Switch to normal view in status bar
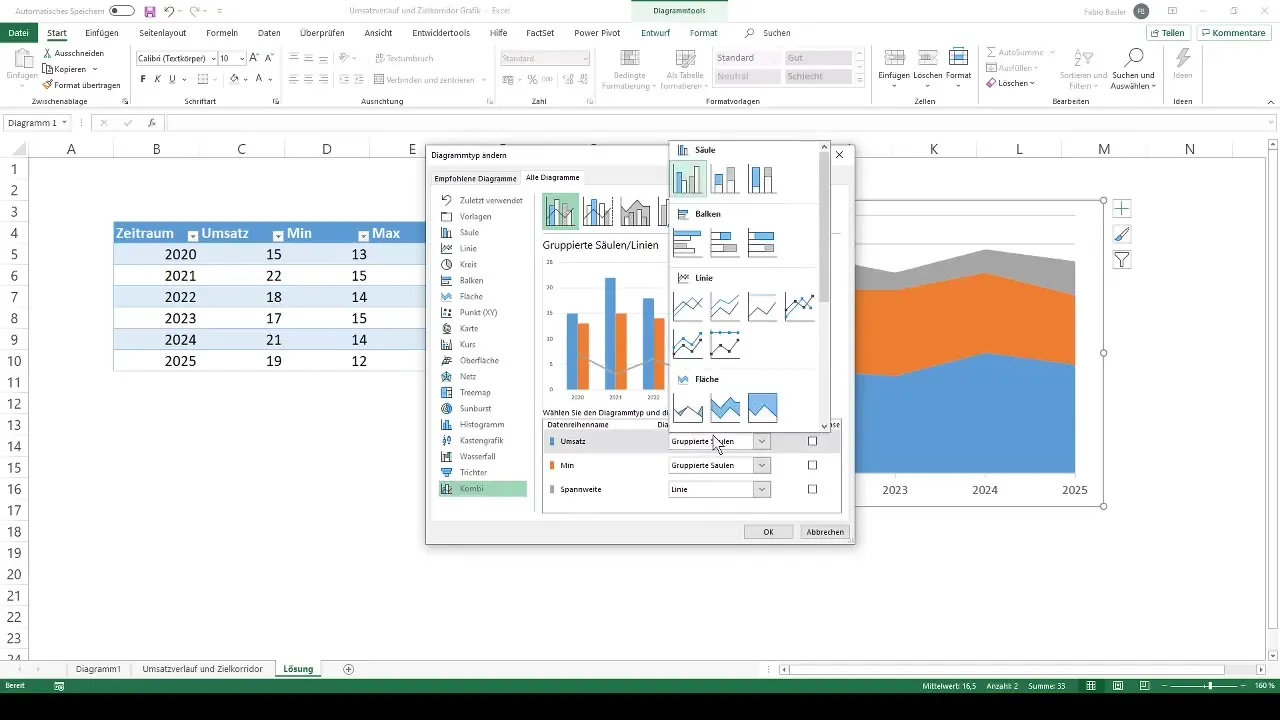This screenshot has width=1280, height=720. pos(1091,686)
